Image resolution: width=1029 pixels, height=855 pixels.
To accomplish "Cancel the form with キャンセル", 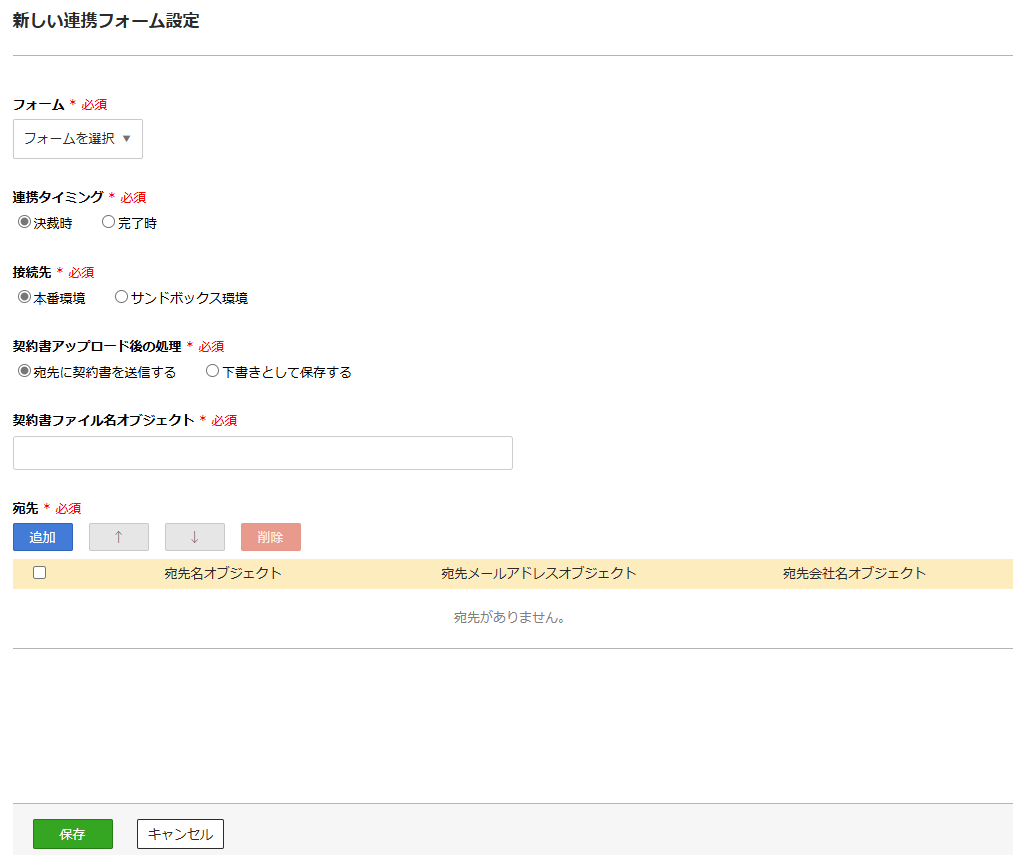I will pos(180,833).
